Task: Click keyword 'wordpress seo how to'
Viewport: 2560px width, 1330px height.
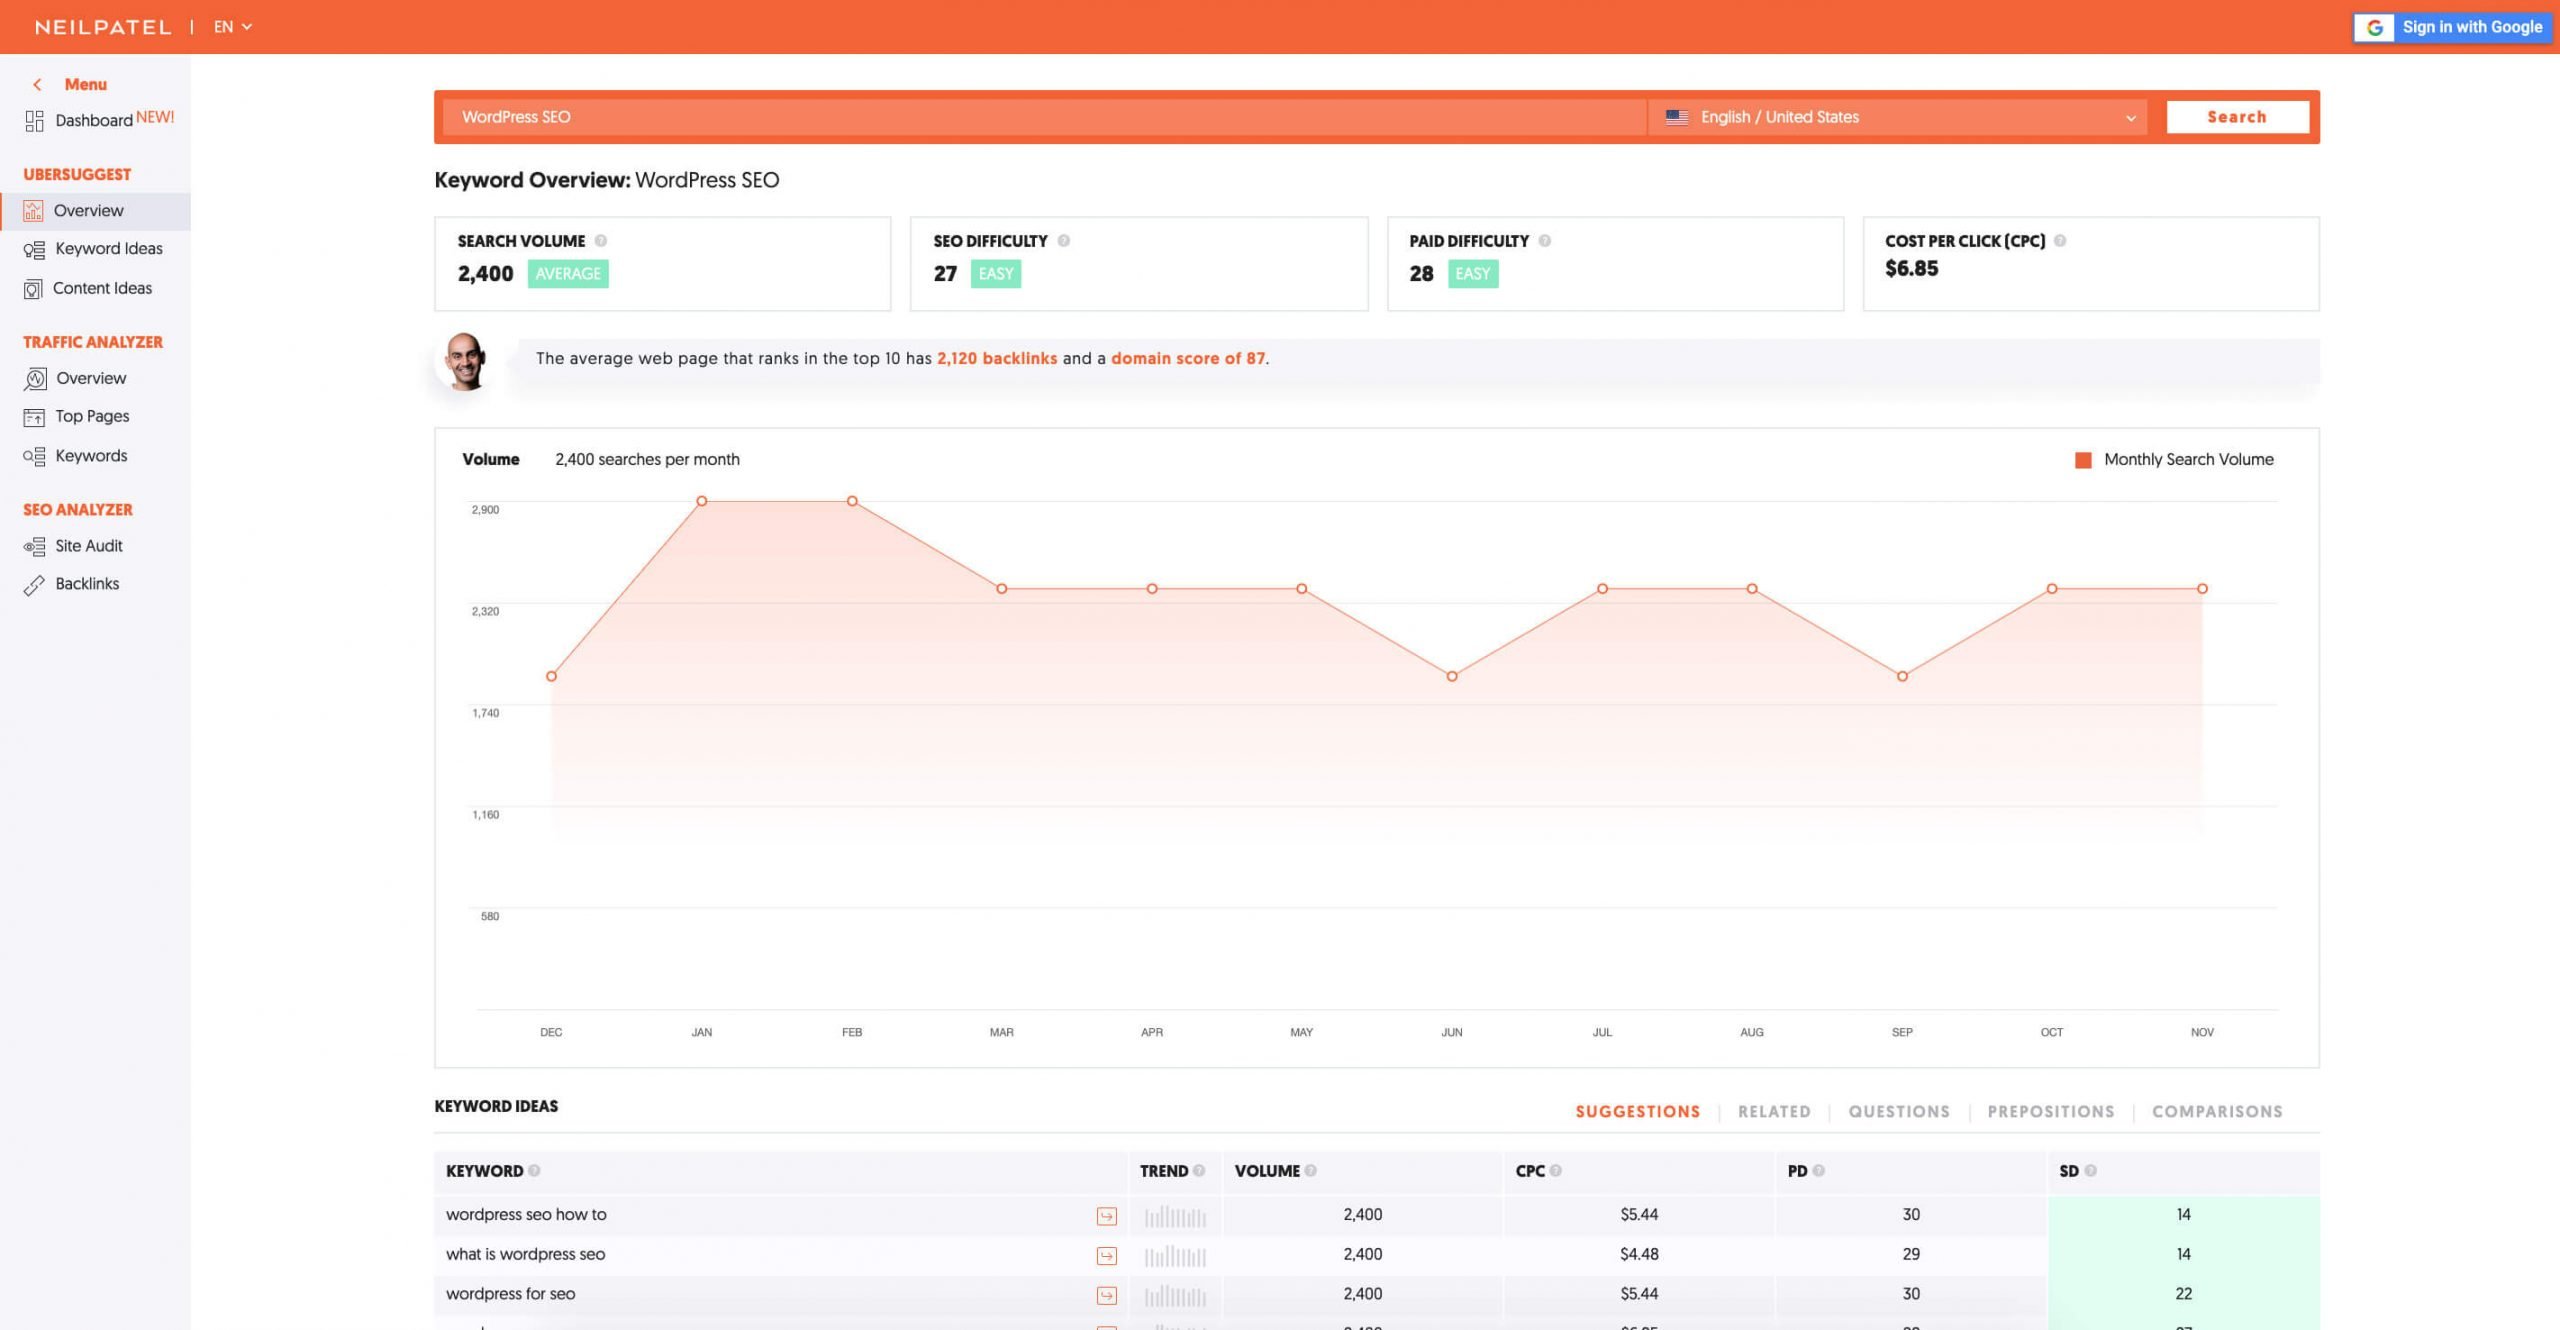Action: click(x=526, y=1215)
